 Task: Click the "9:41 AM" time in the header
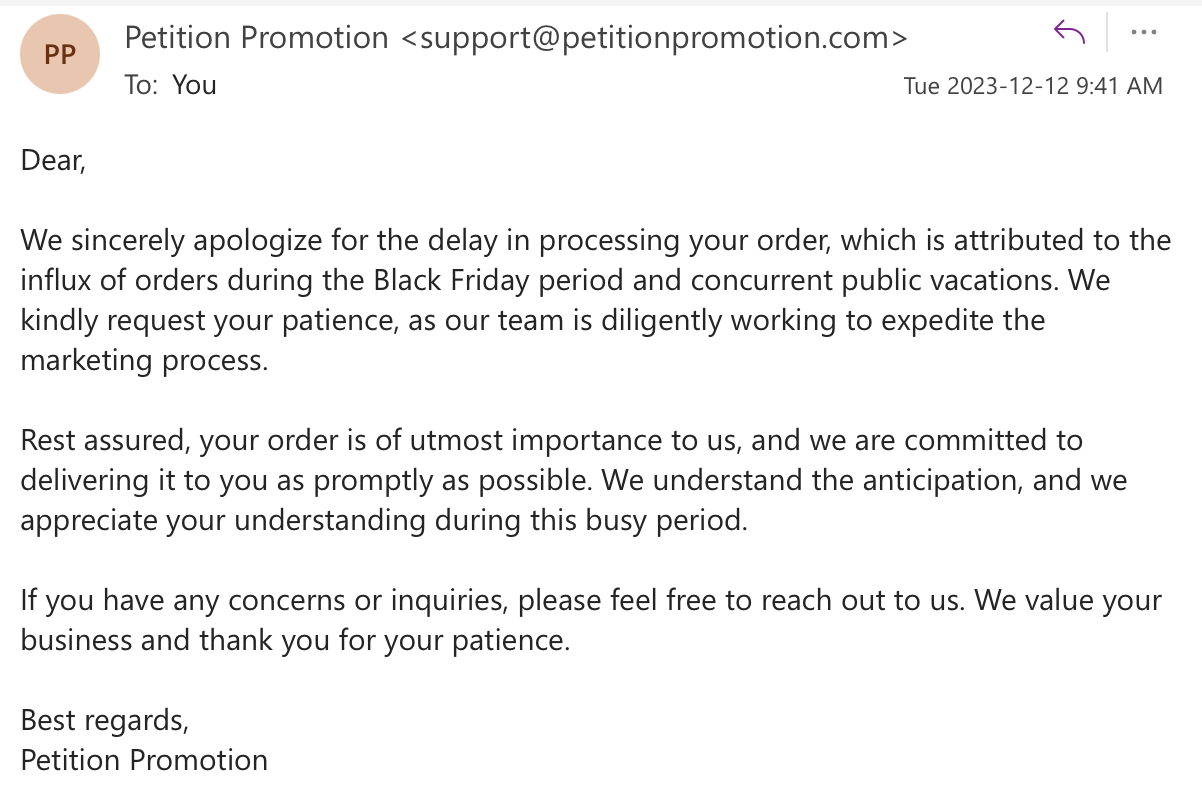click(1119, 86)
